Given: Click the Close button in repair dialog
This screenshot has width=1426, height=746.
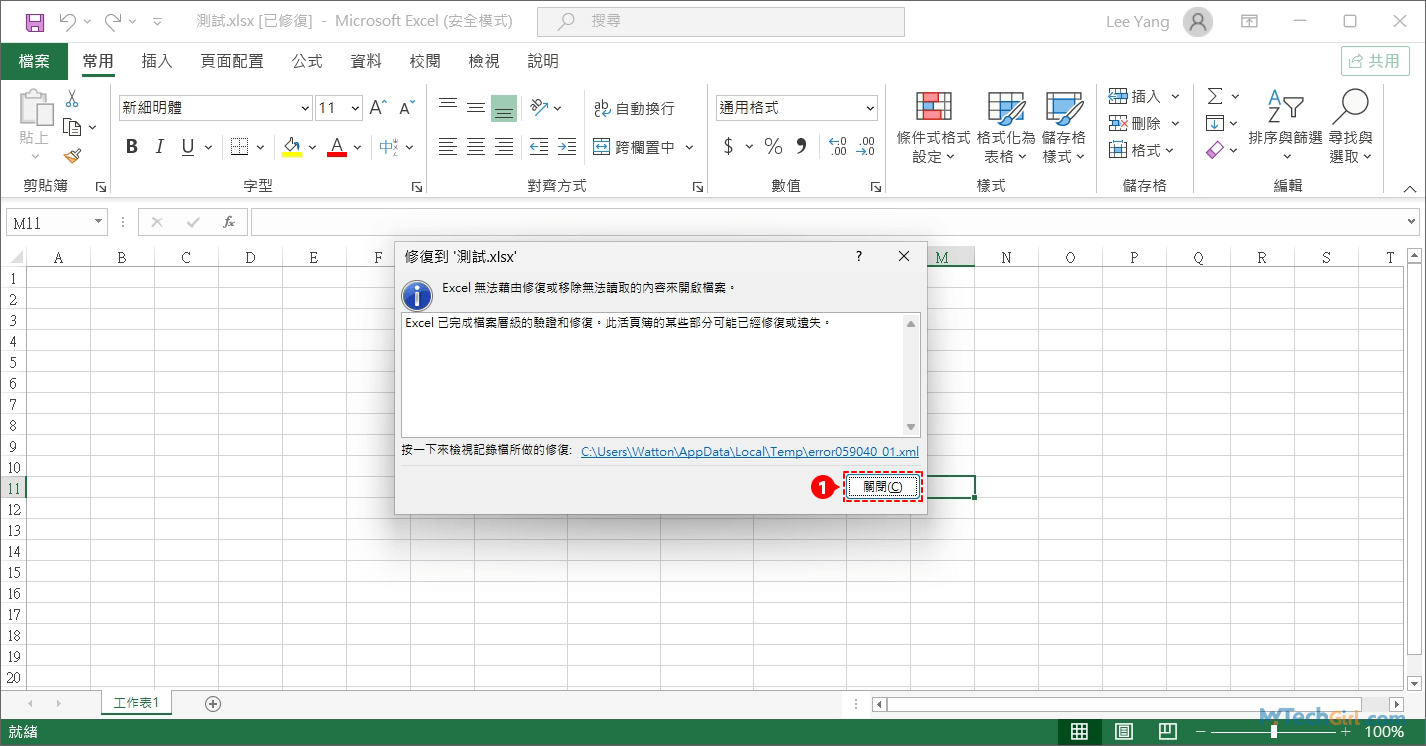Looking at the screenshot, I should 882,487.
